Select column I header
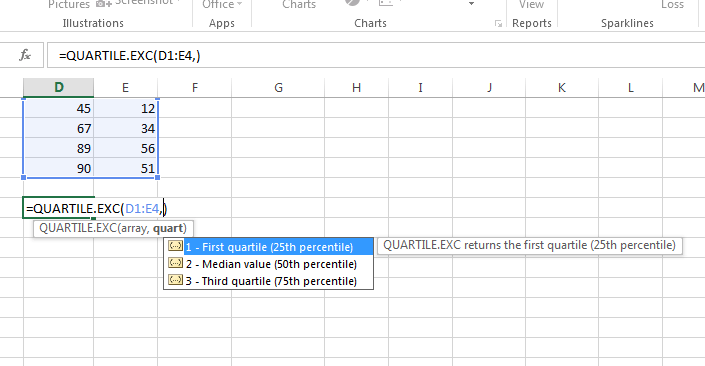 point(420,87)
